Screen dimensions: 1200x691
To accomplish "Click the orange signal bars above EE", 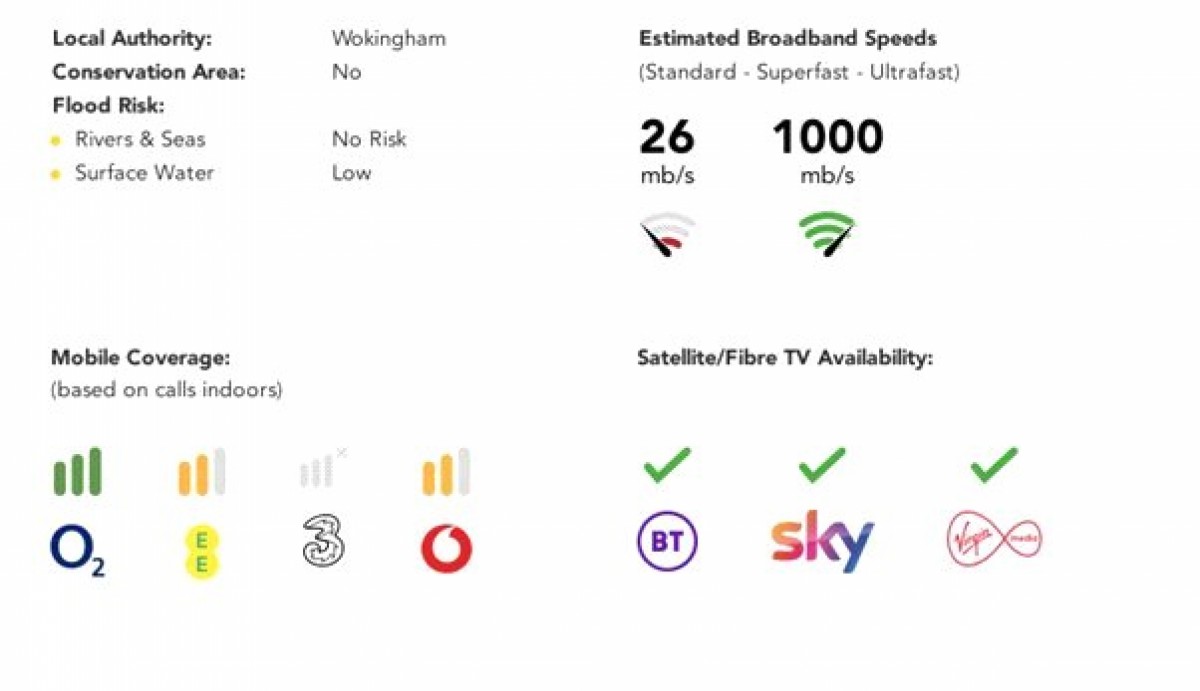I will coord(201,471).
